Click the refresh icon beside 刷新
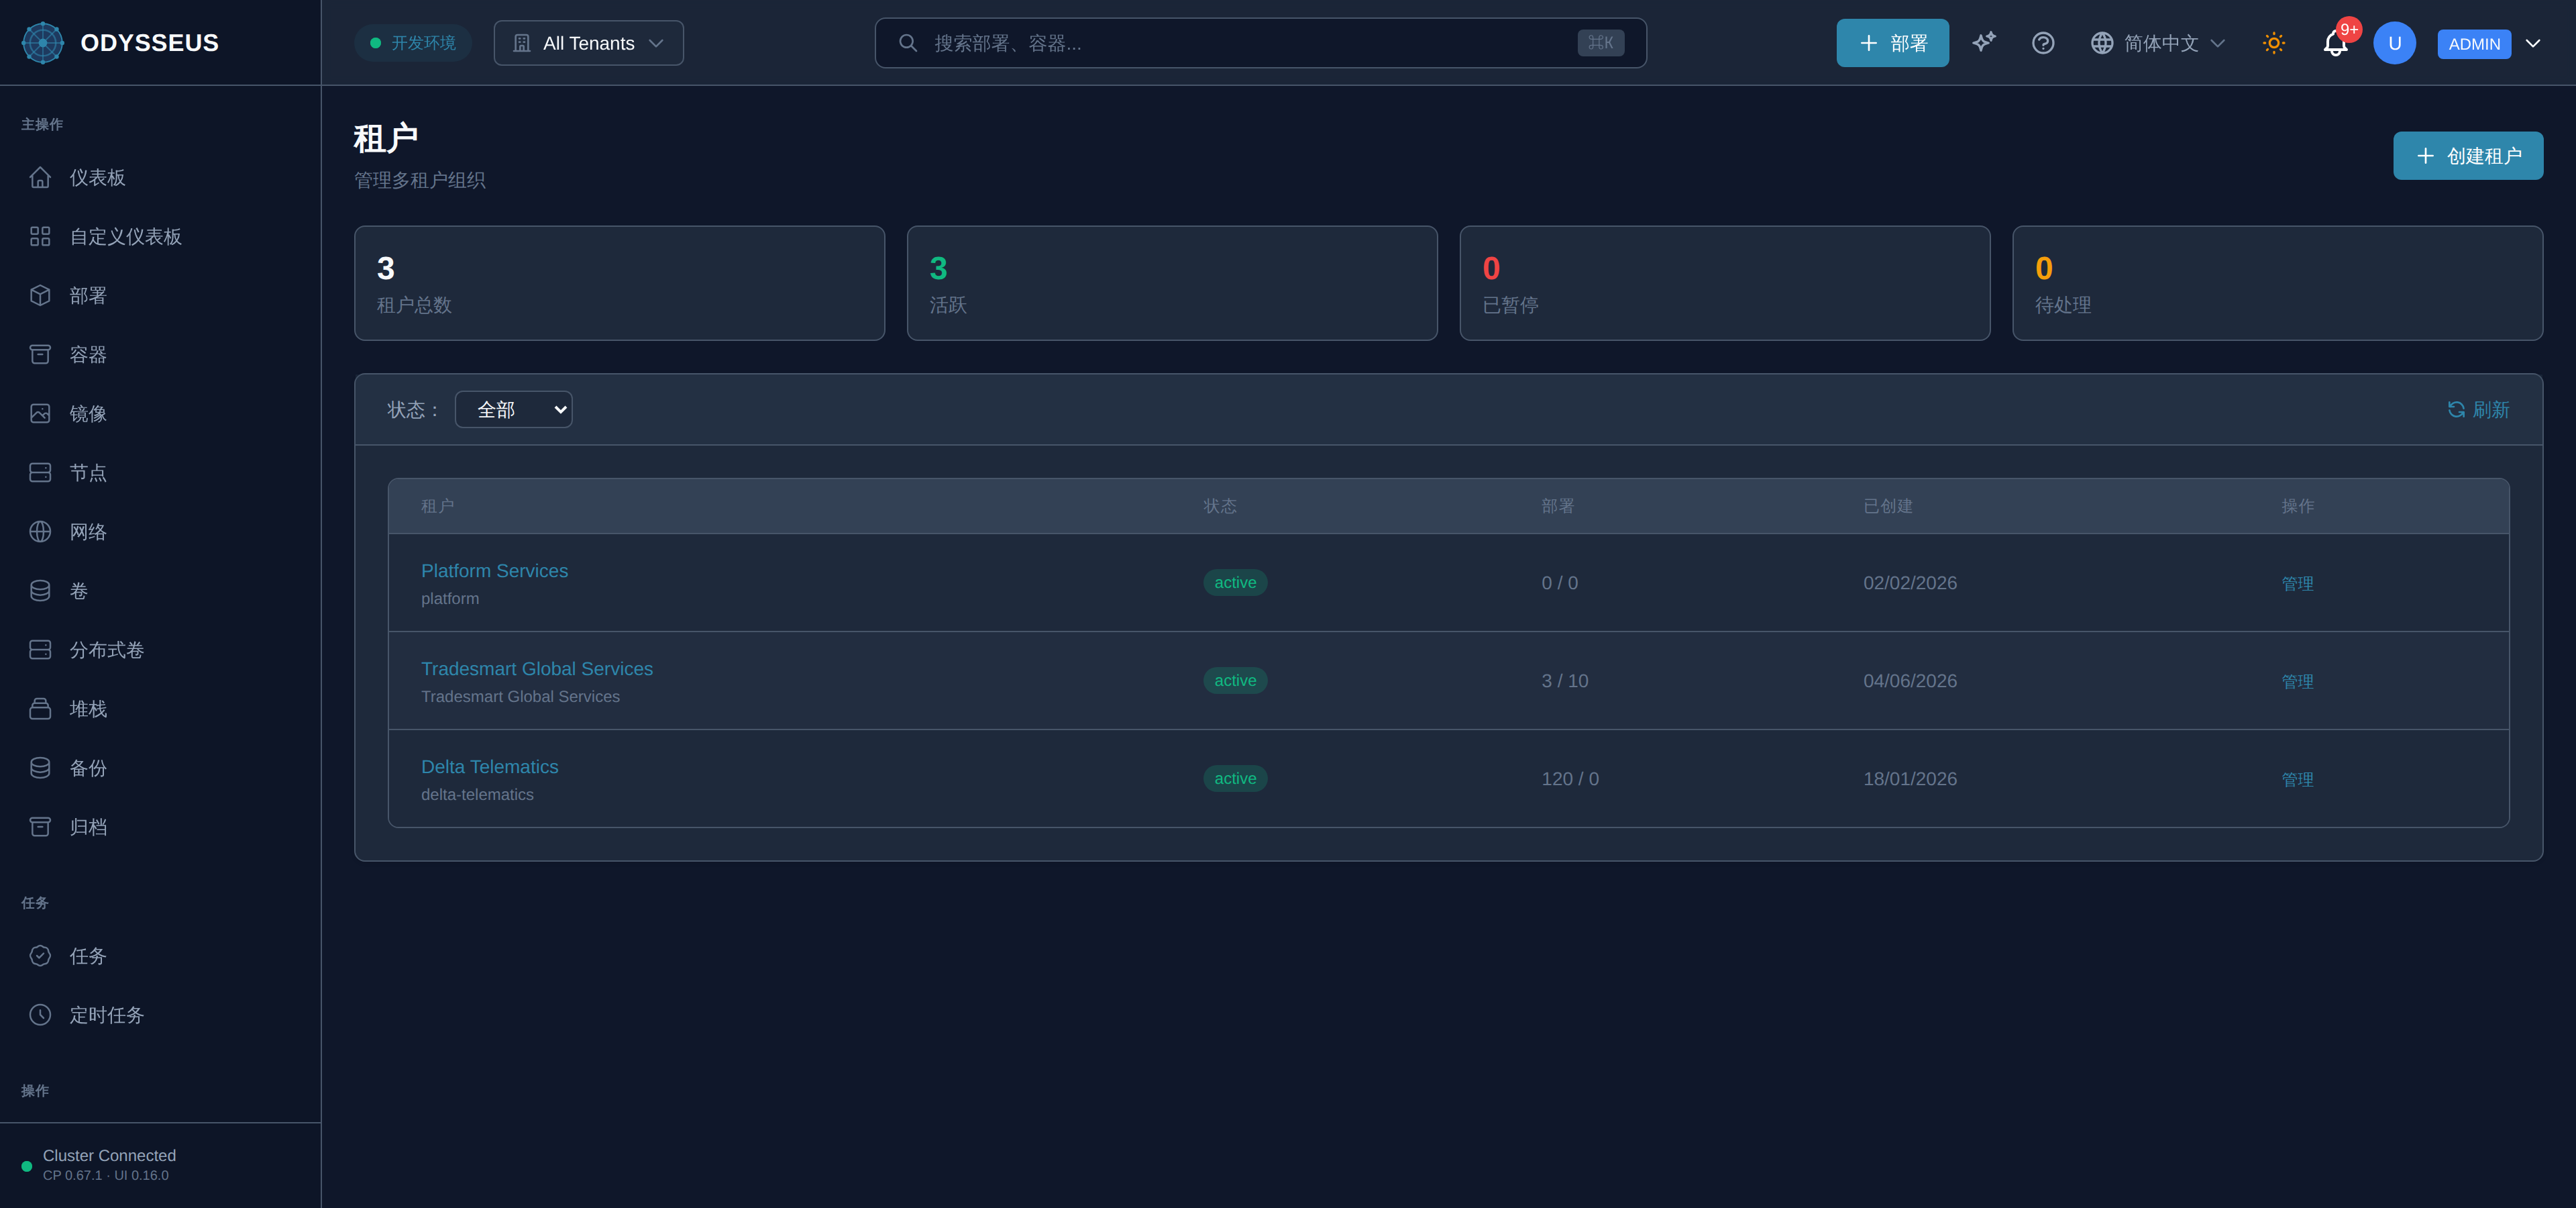 2455,409
